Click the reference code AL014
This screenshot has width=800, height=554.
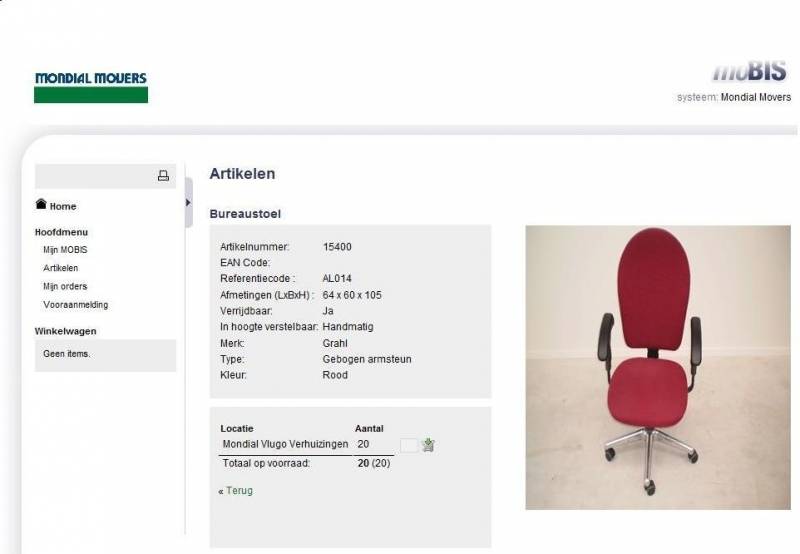point(337,279)
